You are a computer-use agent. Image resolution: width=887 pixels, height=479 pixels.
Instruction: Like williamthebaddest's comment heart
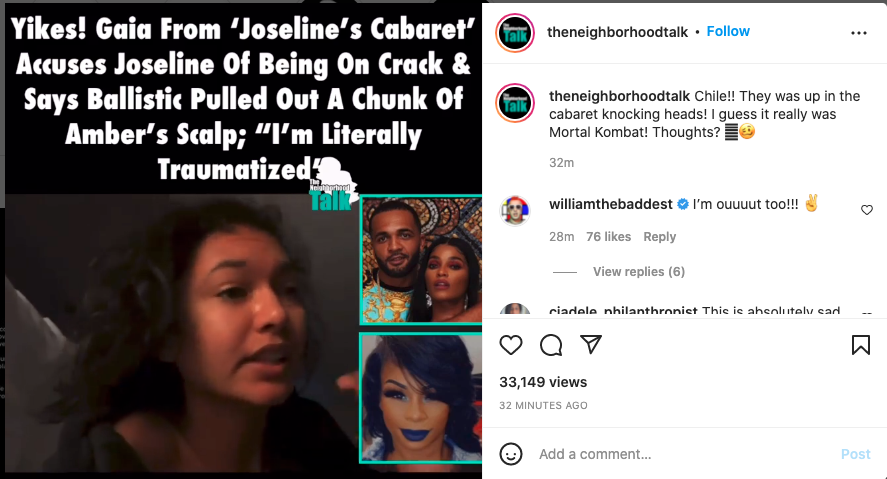[867, 210]
